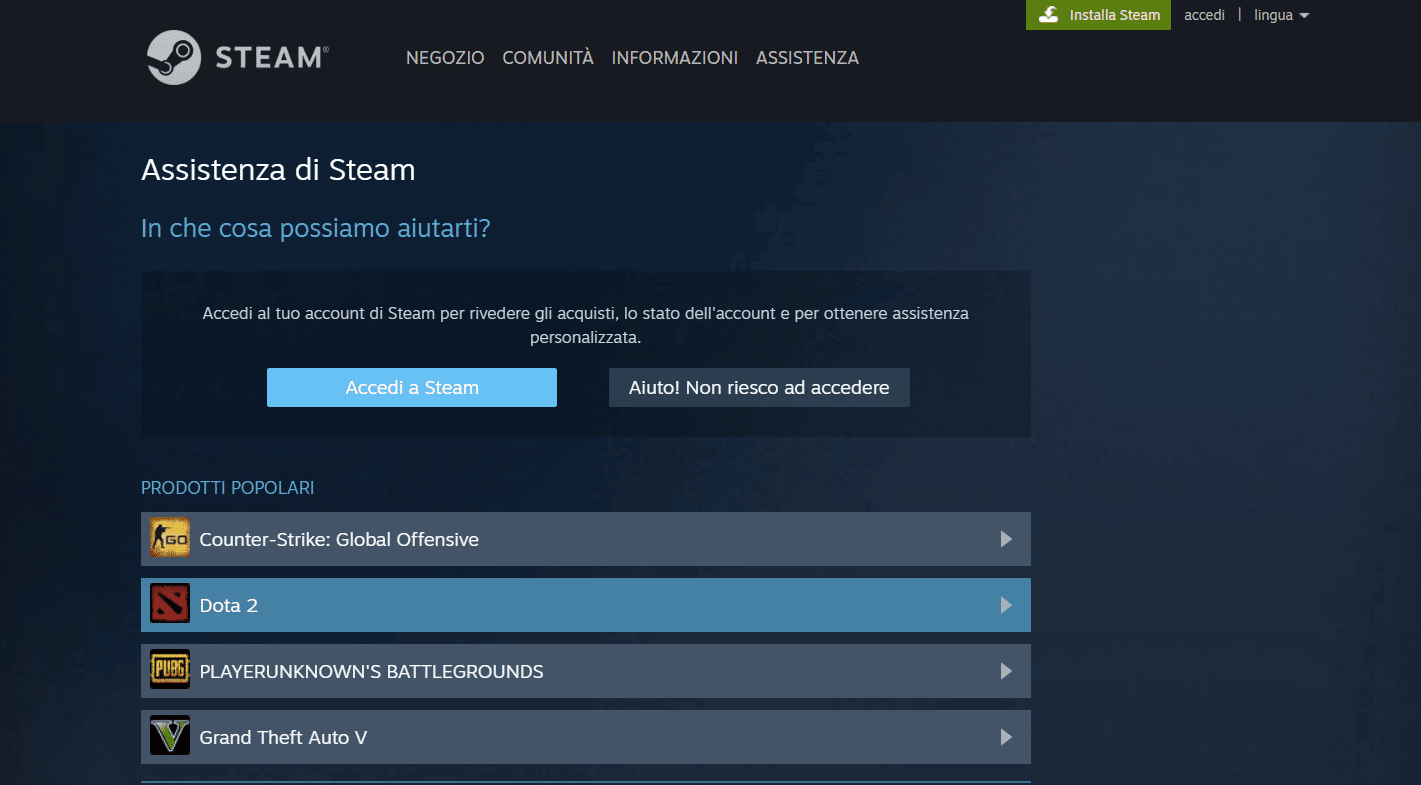Expand the Dota 2 support entry arrow

tap(1006, 604)
